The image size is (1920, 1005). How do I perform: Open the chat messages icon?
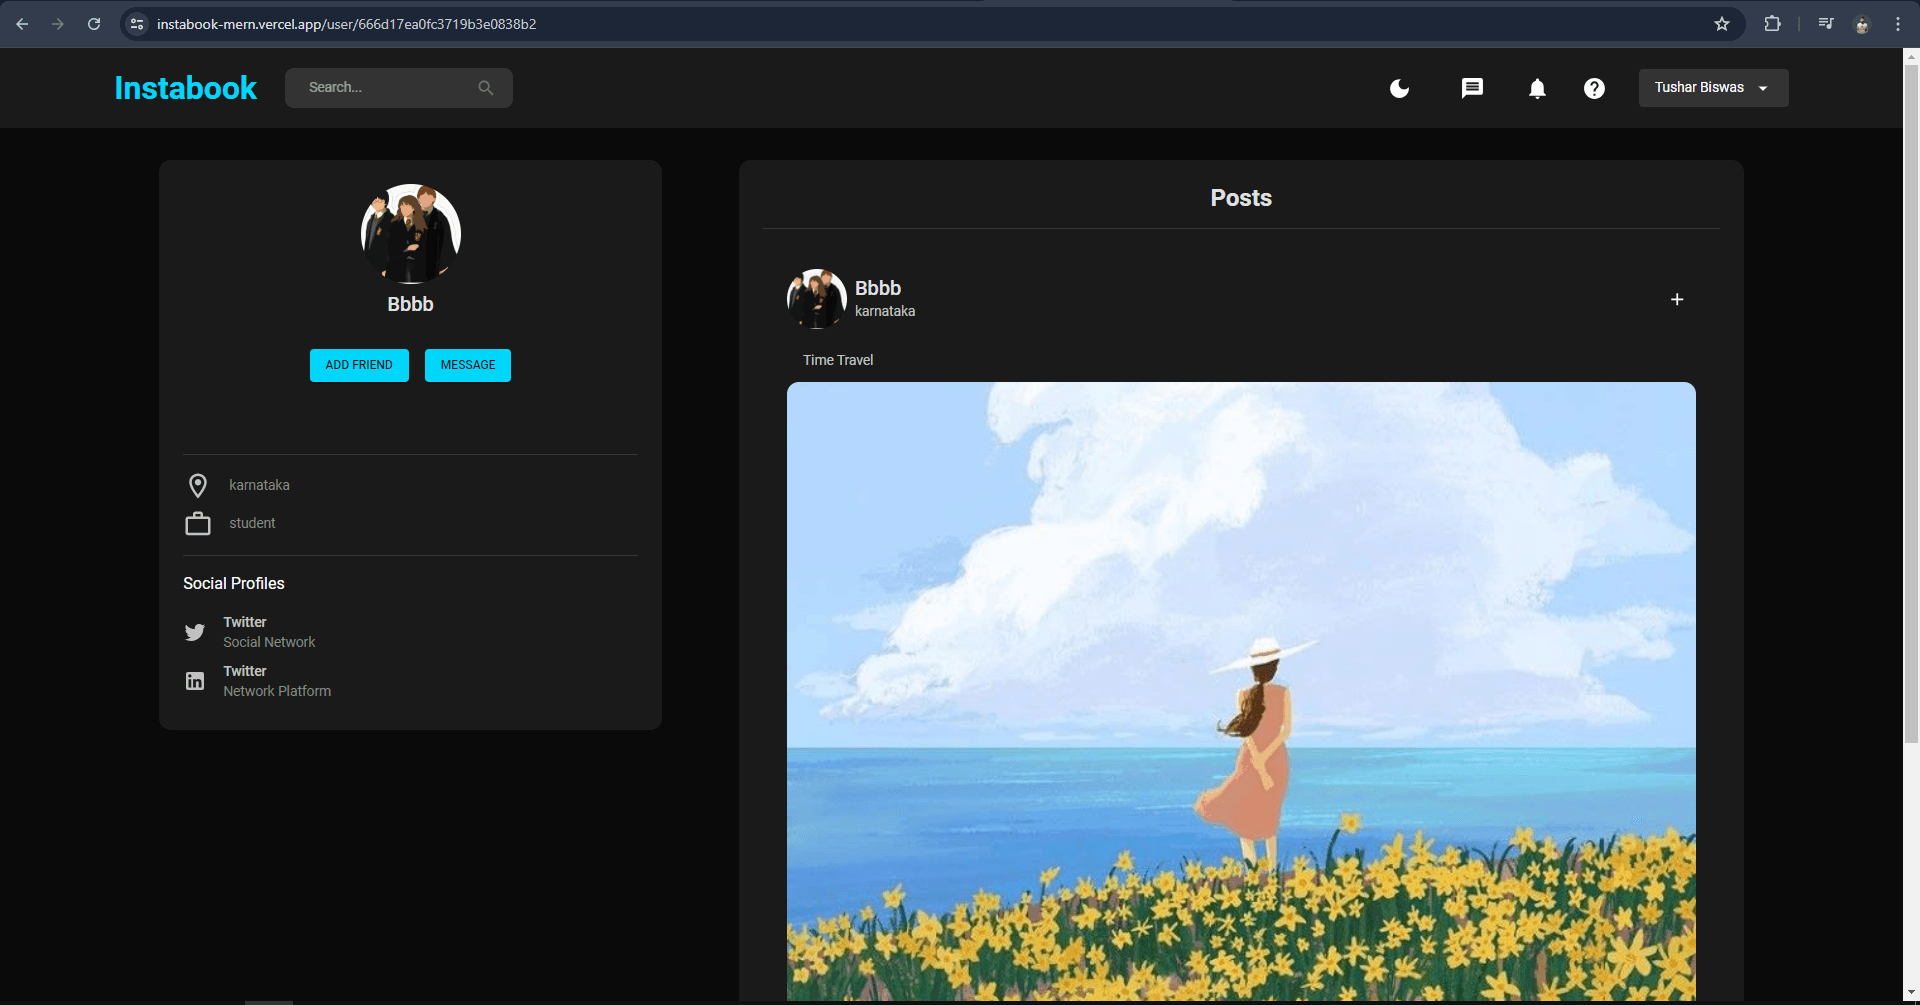point(1471,88)
